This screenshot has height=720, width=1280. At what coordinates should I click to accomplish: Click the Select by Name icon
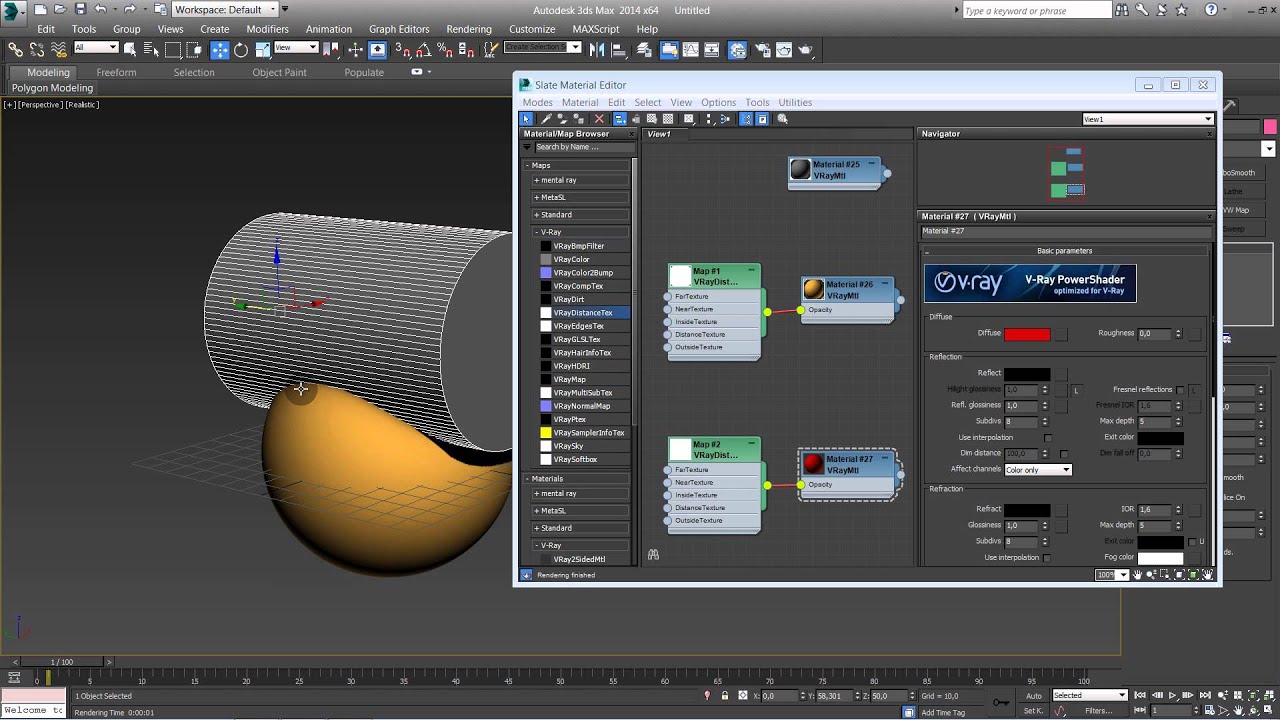tap(151, 49)
